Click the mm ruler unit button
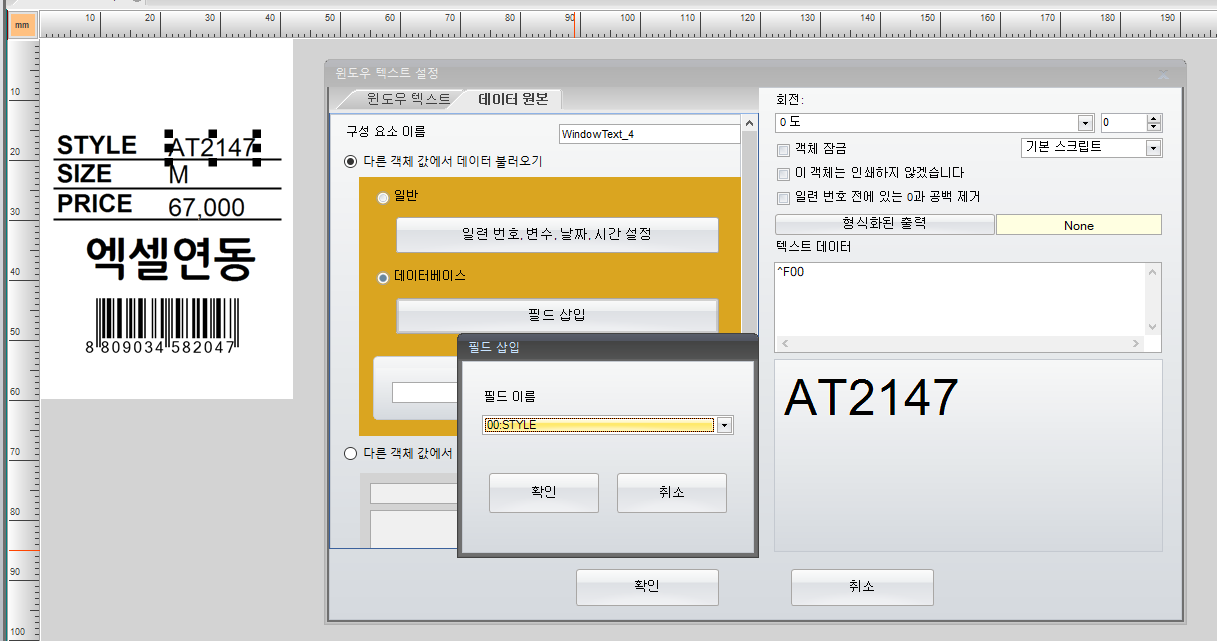Image resolution: width=1217 pixels, height=641 pixels. (x=22, y=23)
